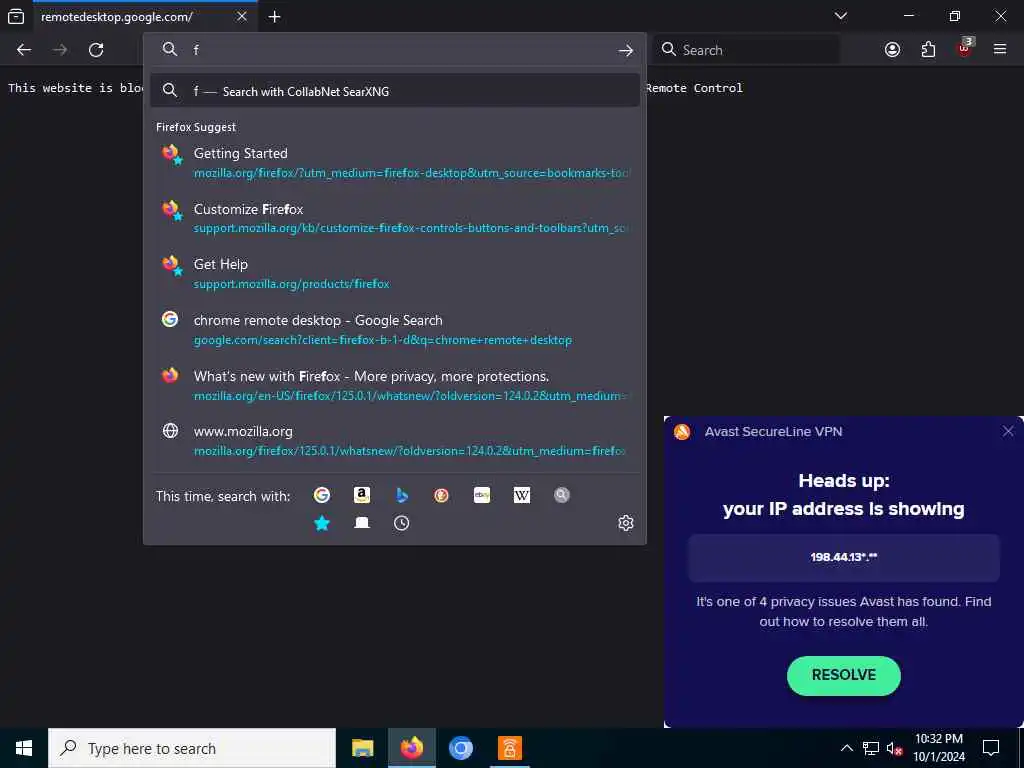Search this time with eBay
The image size is (1024, 768).
tap(482, 496)
